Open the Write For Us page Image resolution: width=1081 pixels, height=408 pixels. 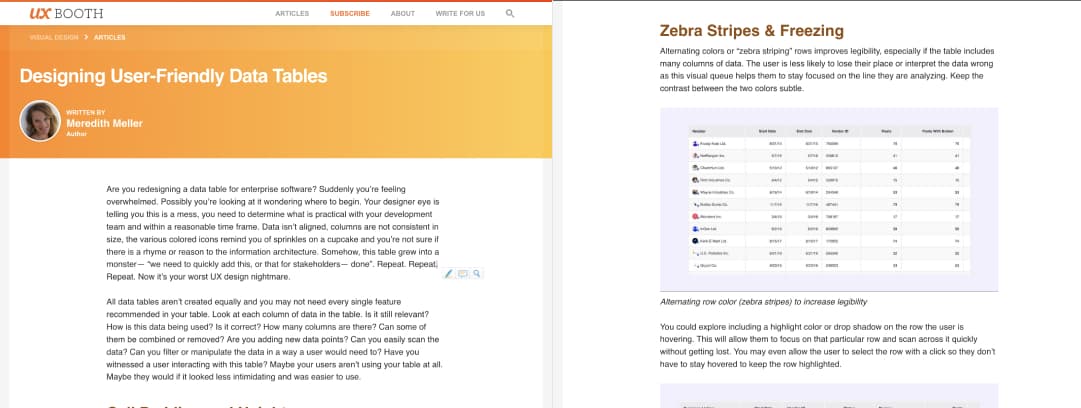[x=460, y=14]
